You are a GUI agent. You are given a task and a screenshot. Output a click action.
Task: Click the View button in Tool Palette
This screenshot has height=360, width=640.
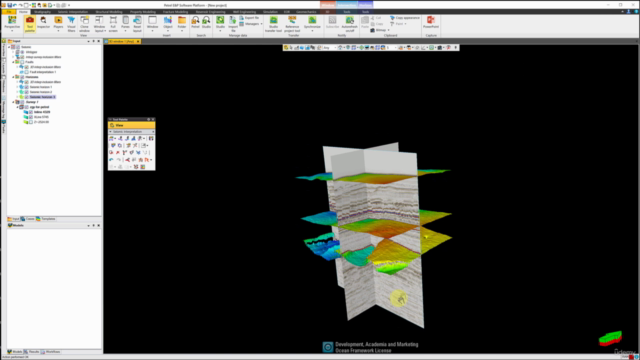click(x=131, y=125)
